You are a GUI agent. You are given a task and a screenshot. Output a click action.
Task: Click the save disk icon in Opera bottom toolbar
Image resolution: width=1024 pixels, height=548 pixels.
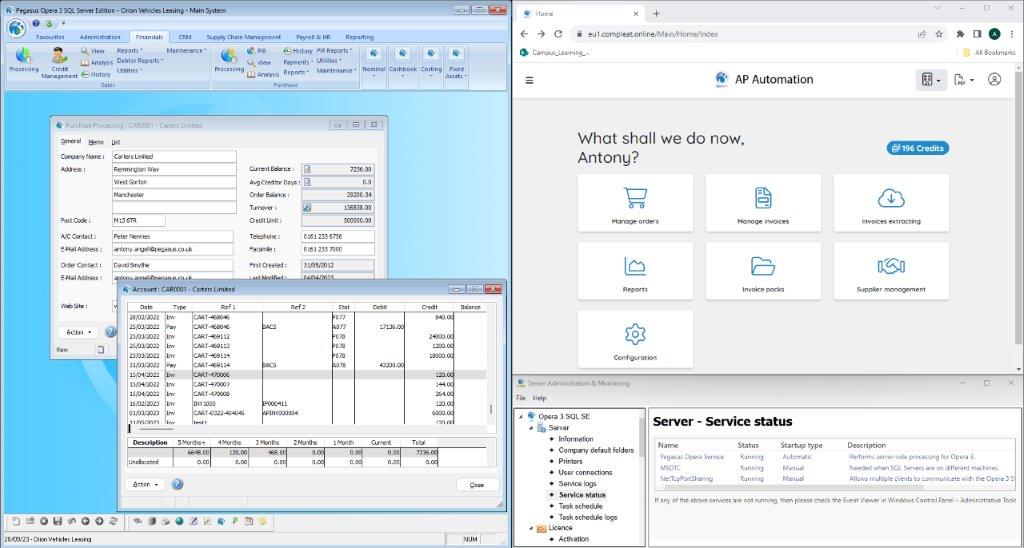click(x=57, y=521)
